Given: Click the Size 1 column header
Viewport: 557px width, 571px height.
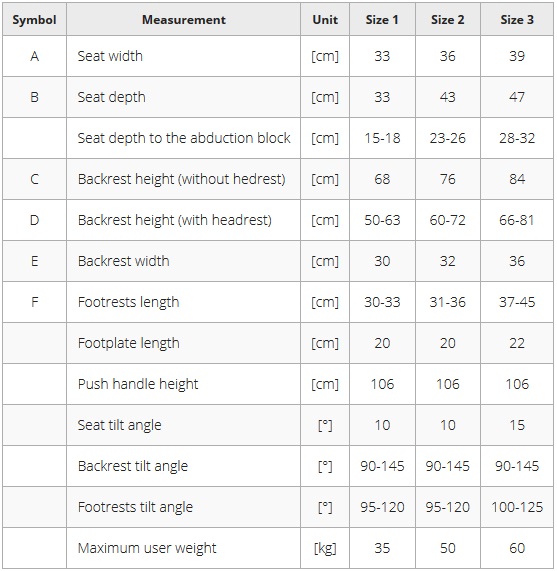Looking at the screenshot, I should [x=382, y=20].
